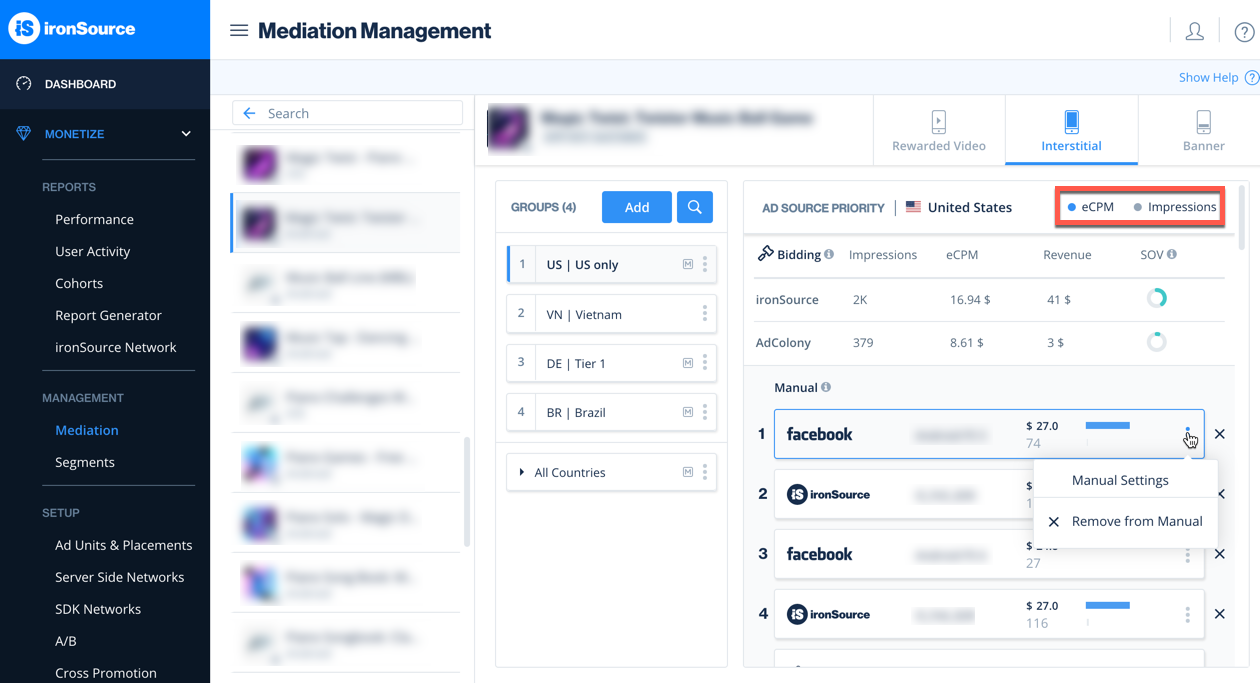Open three-dot menu on fourth ironSource row
Viewport: 1260px width, 683px height.
coord(1187,615)
